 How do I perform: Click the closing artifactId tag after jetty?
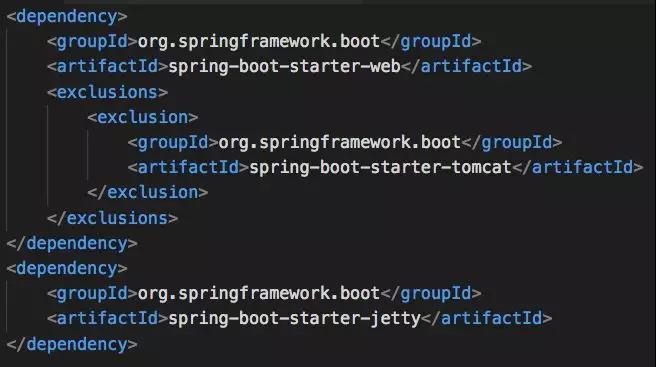coord(487,318)
